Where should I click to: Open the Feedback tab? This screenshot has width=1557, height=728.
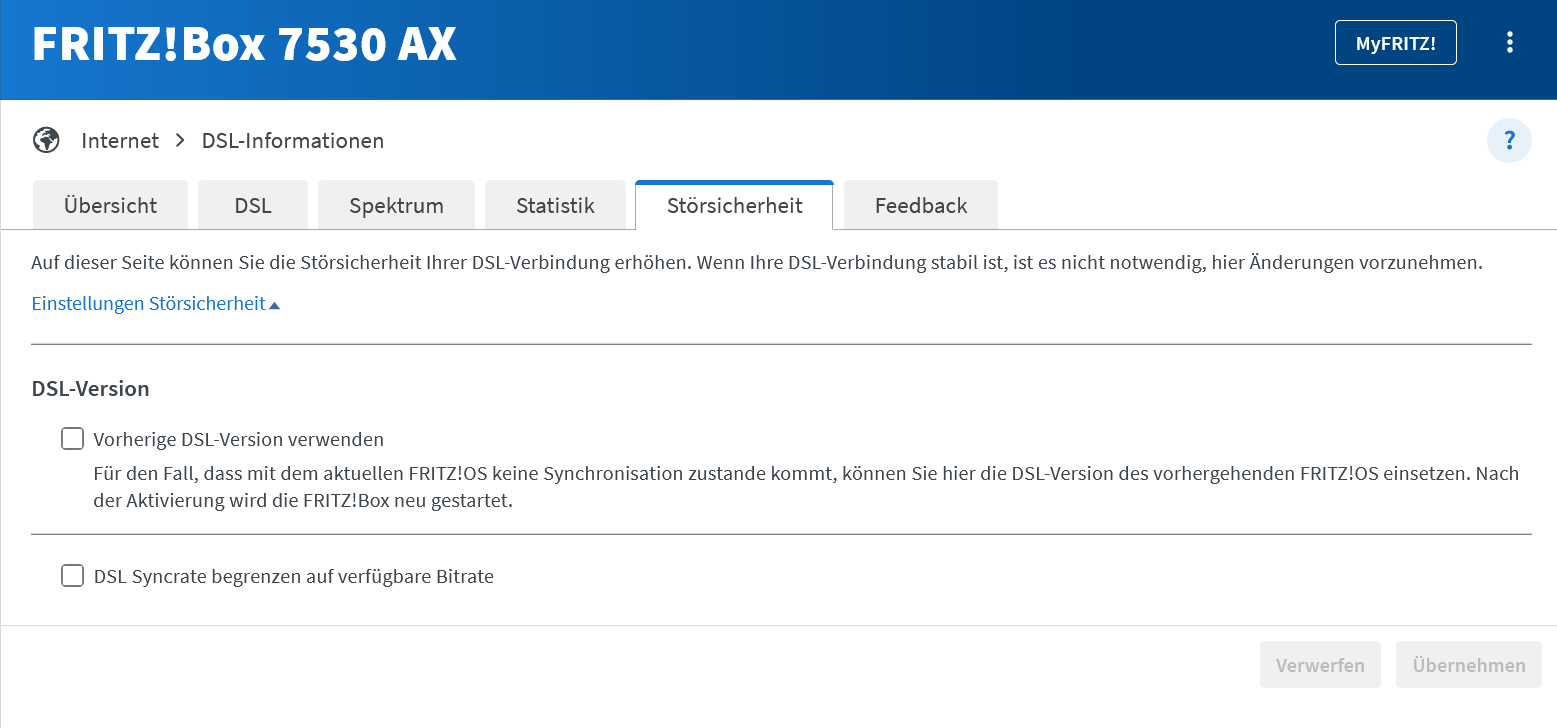point(921,205)
